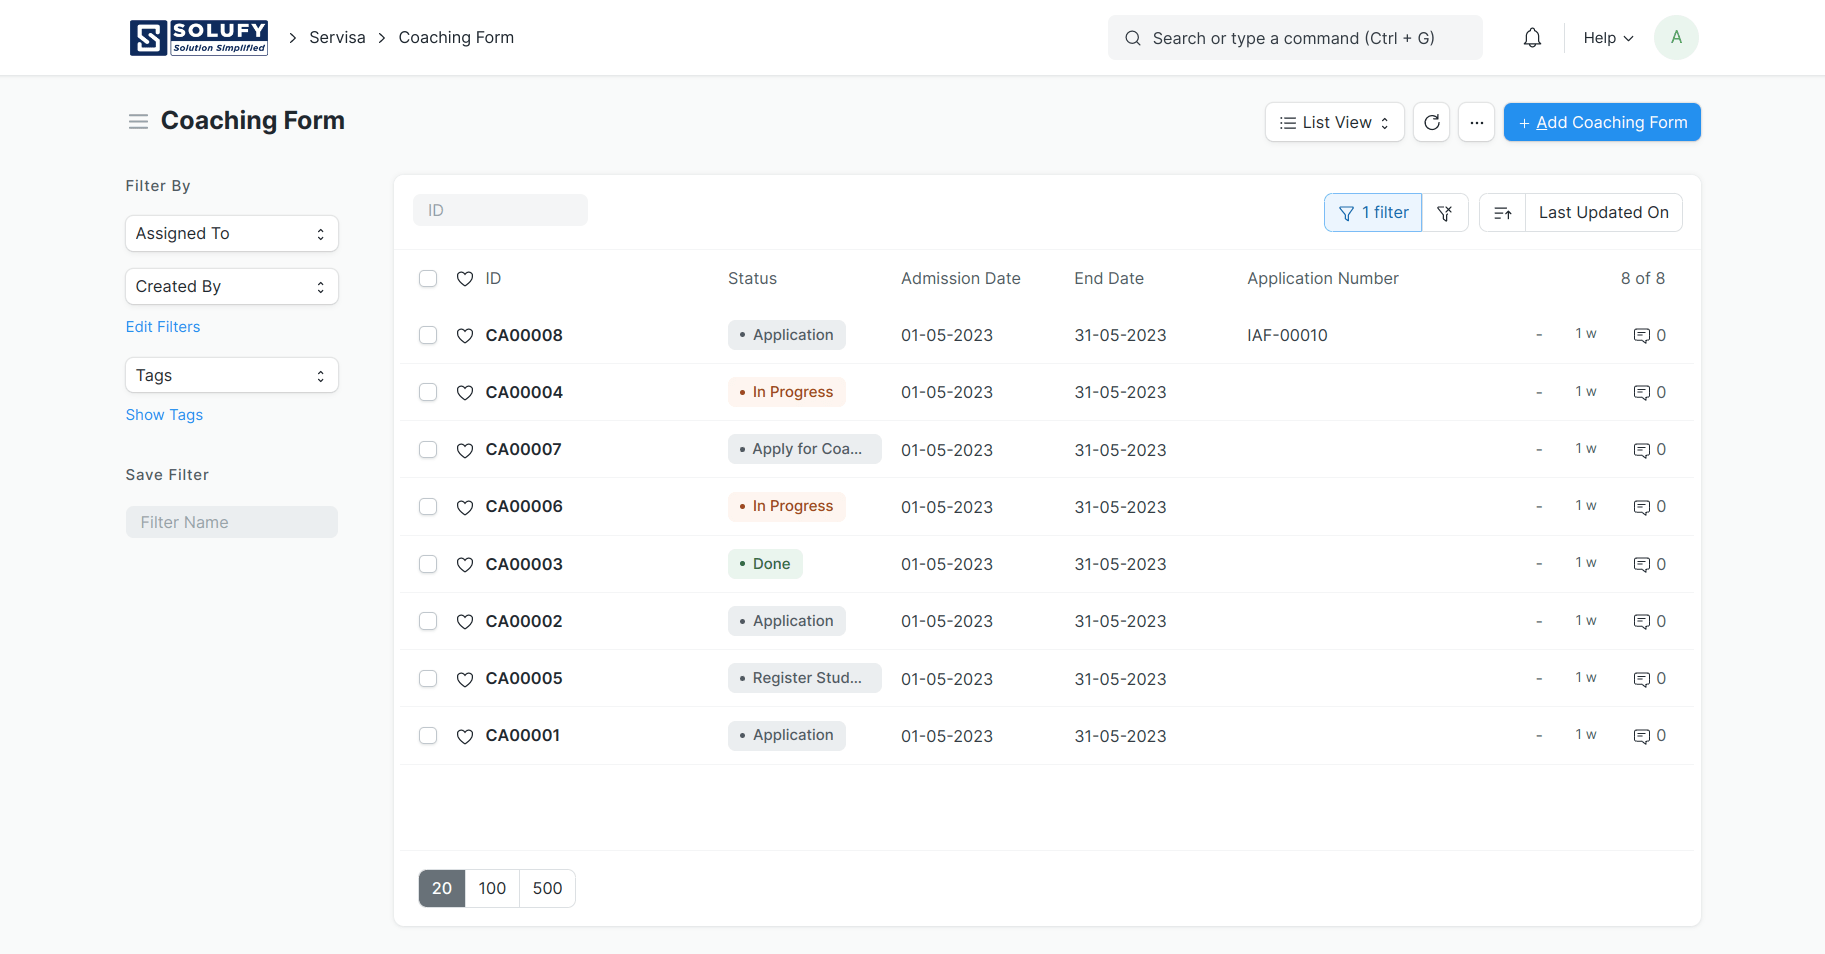Viewport: 1825px width, 954px height.
Task: Click Edit Filters link
Action: pyautogui.click(x=163, y=327)
